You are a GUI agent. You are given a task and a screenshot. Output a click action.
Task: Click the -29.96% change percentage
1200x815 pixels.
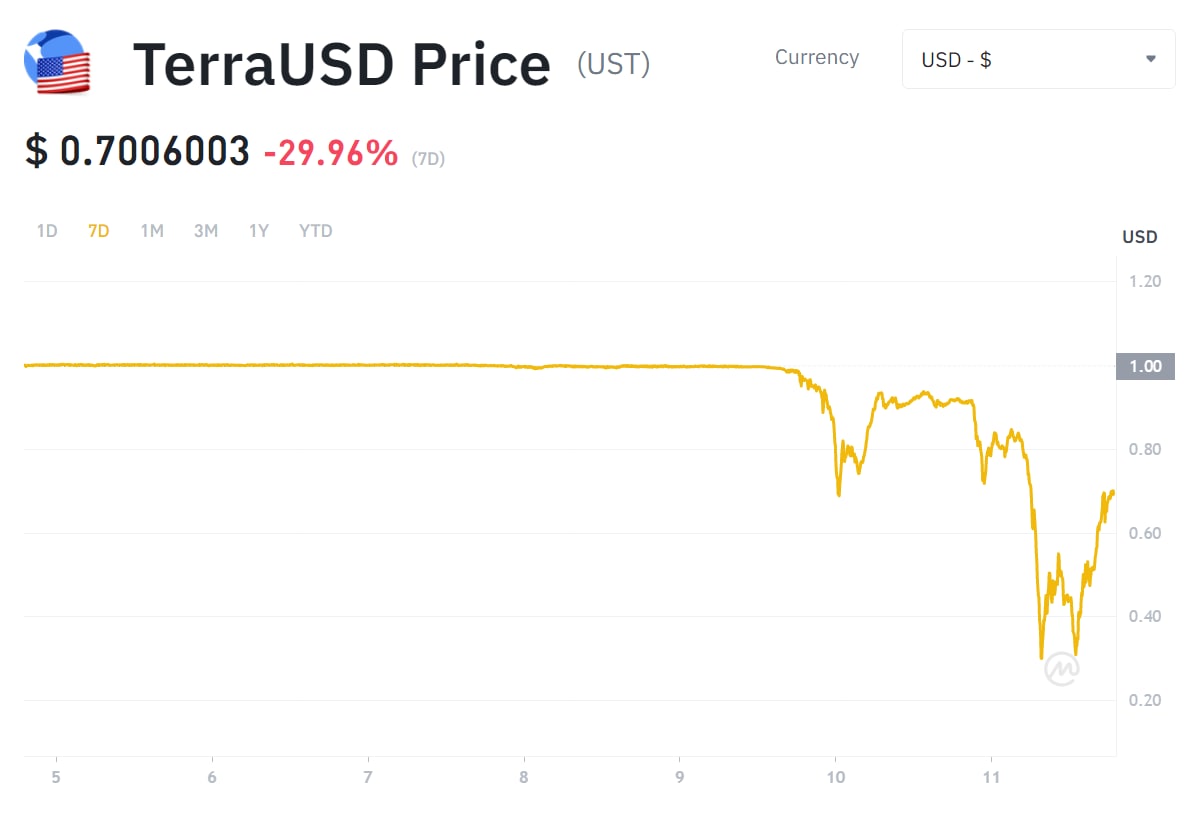pos(330,153)
